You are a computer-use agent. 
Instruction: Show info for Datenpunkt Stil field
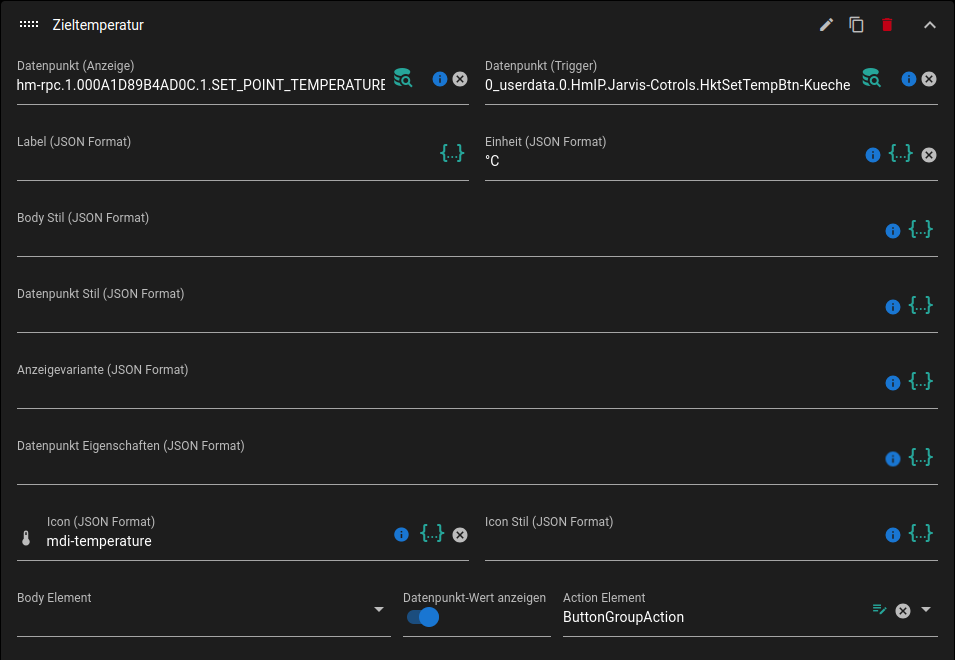[x=893, y=307]
